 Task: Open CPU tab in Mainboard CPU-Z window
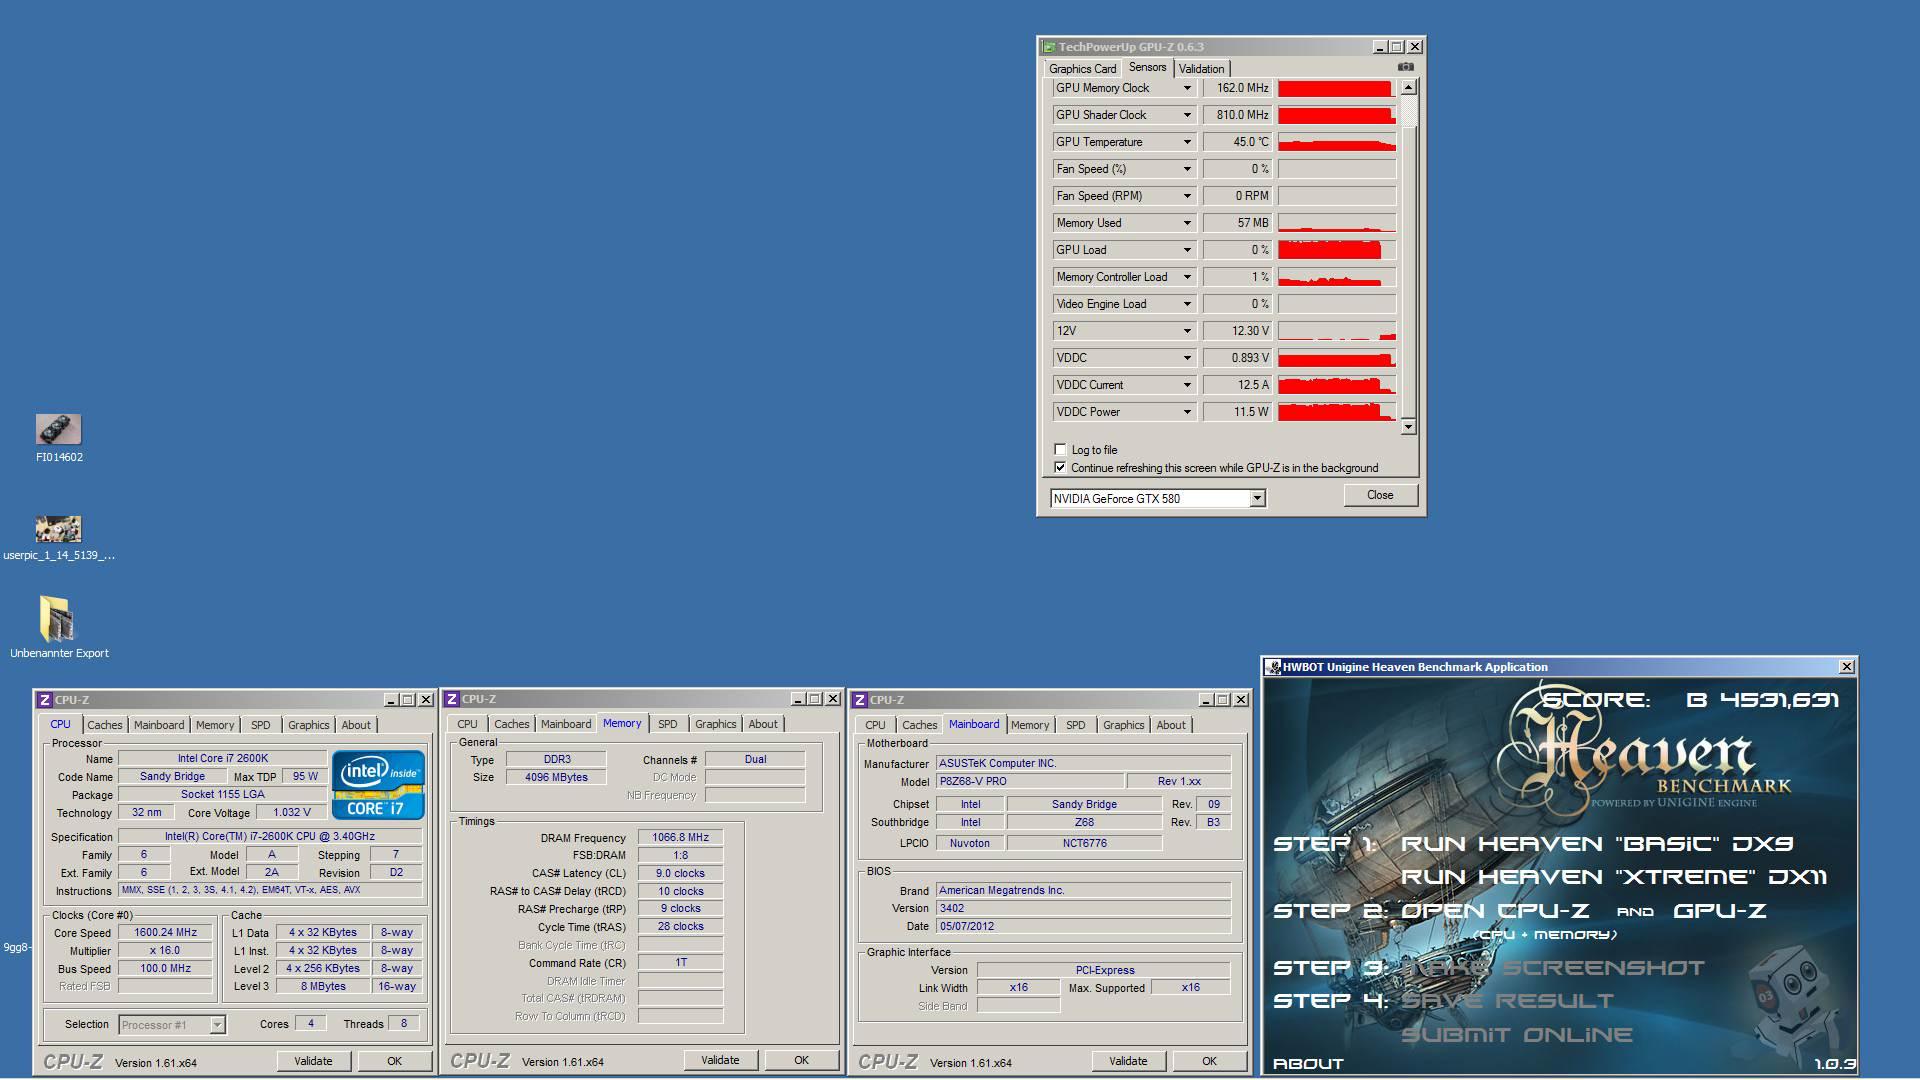pos(875,725)
